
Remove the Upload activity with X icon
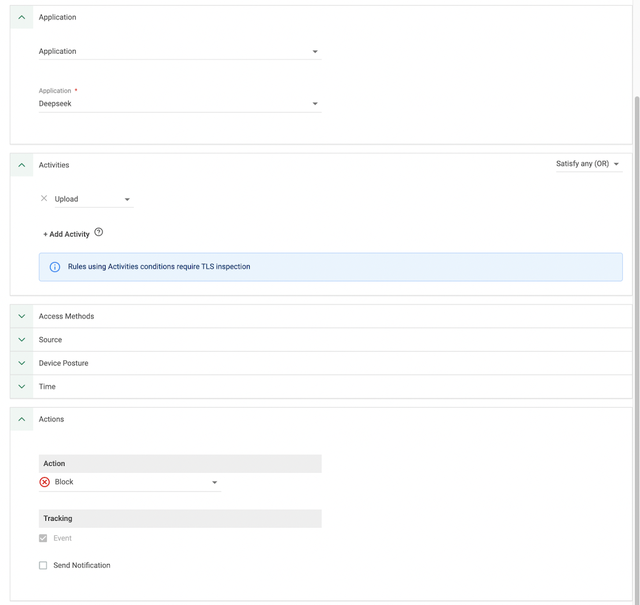pyautogui.click(x=44, y=198)
